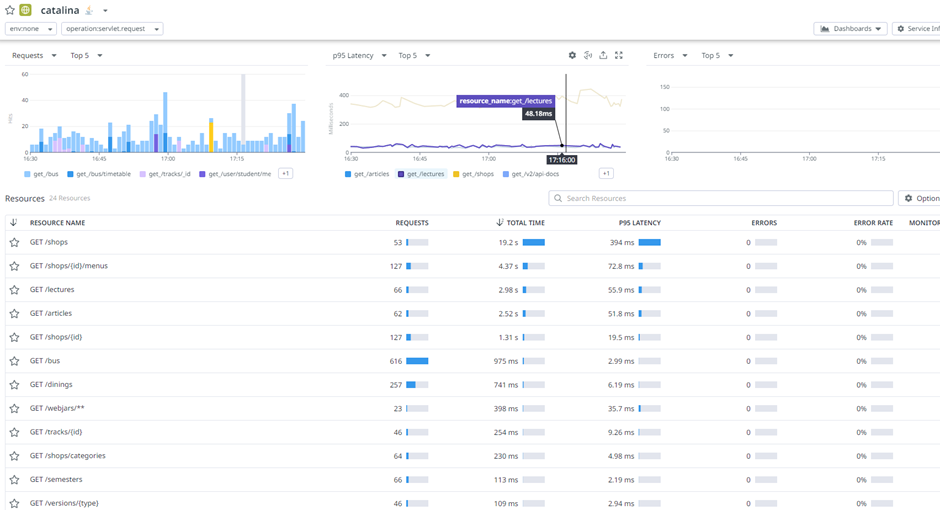The height and width of the screenshot is (510, 940).
Task: Open the Dashboards button menu
Action: 850,29
